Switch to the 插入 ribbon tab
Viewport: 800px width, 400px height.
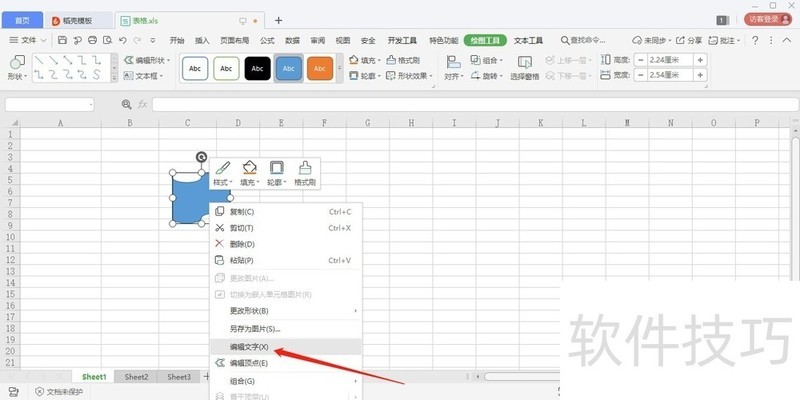[x=203, y=40]
